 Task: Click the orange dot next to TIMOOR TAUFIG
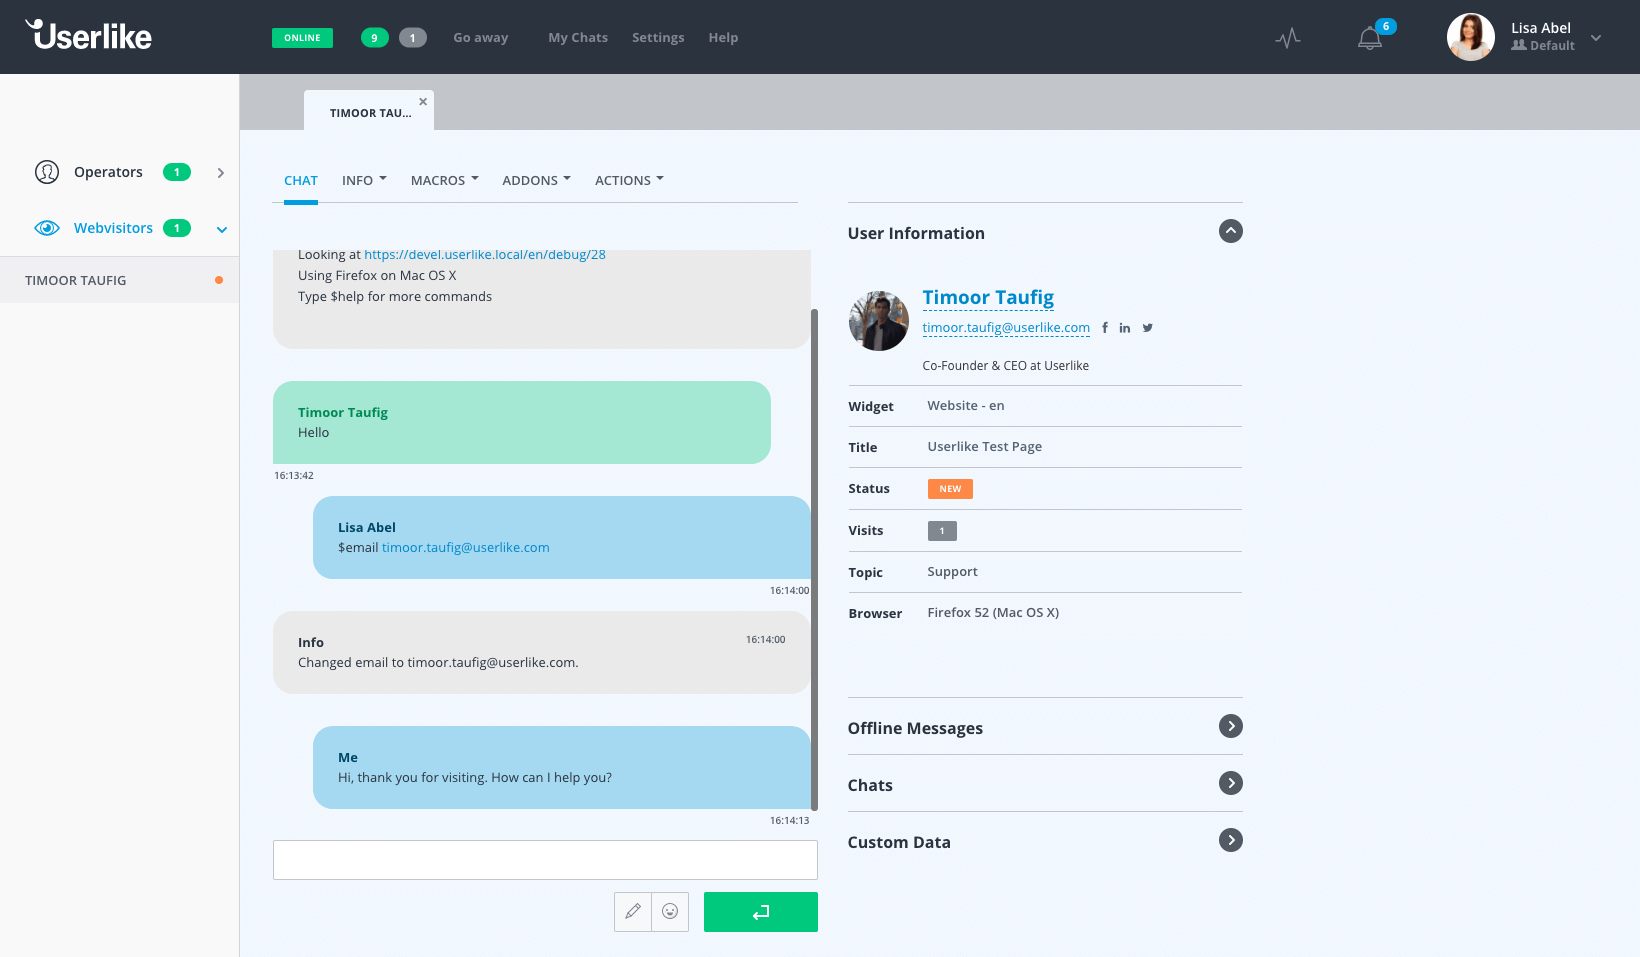pos(219,280)
